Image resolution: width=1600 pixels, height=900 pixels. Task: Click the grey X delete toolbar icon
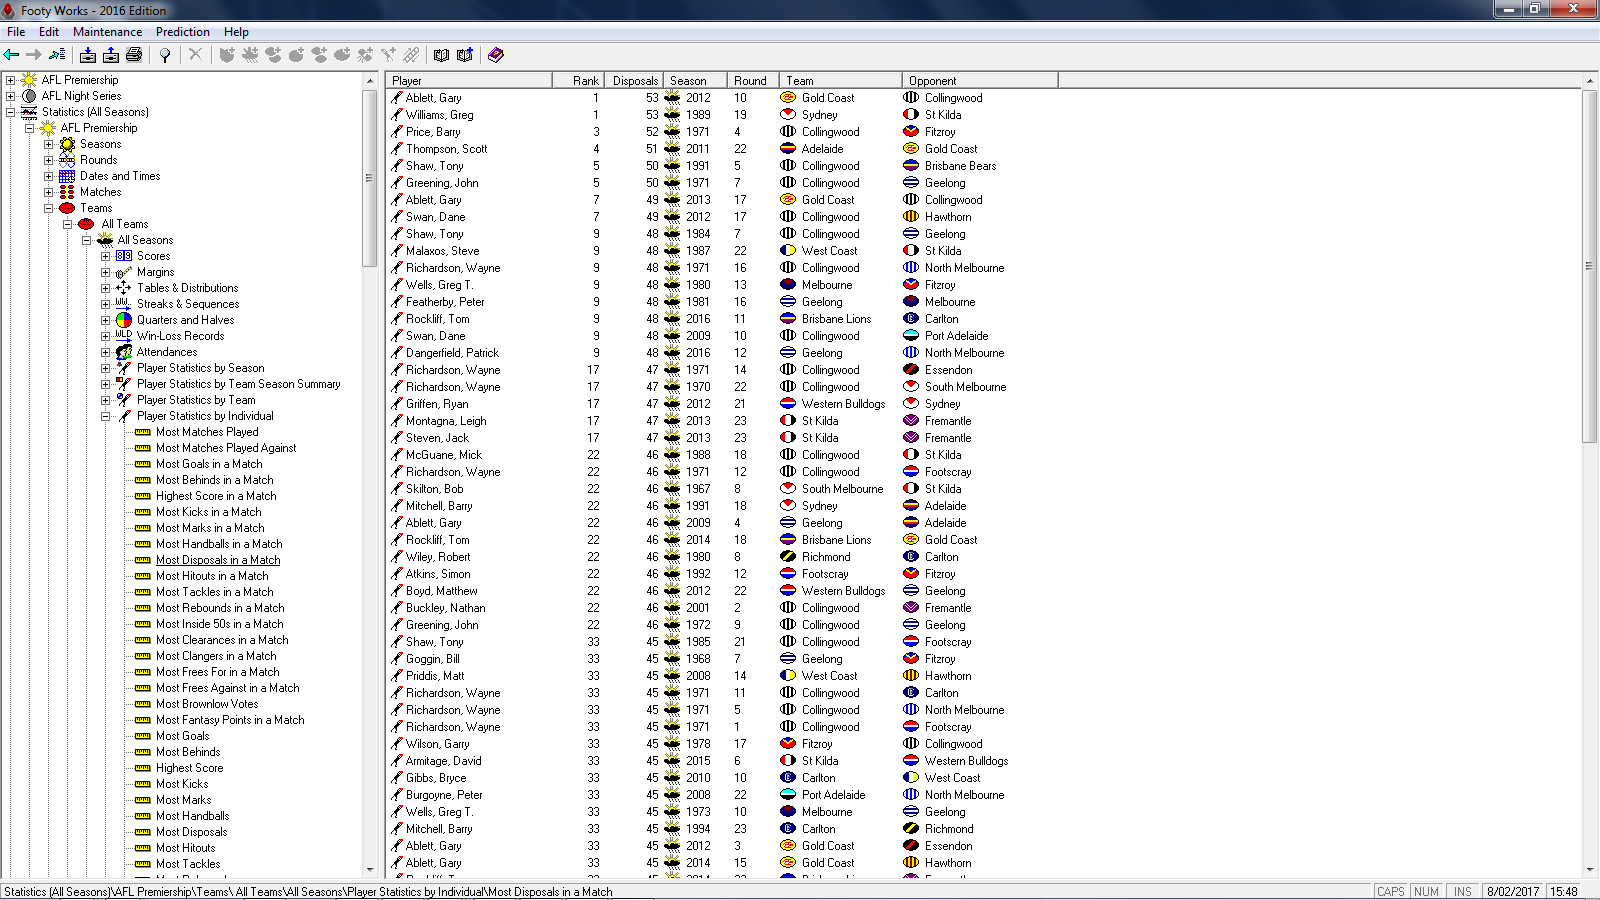[195, 55]
